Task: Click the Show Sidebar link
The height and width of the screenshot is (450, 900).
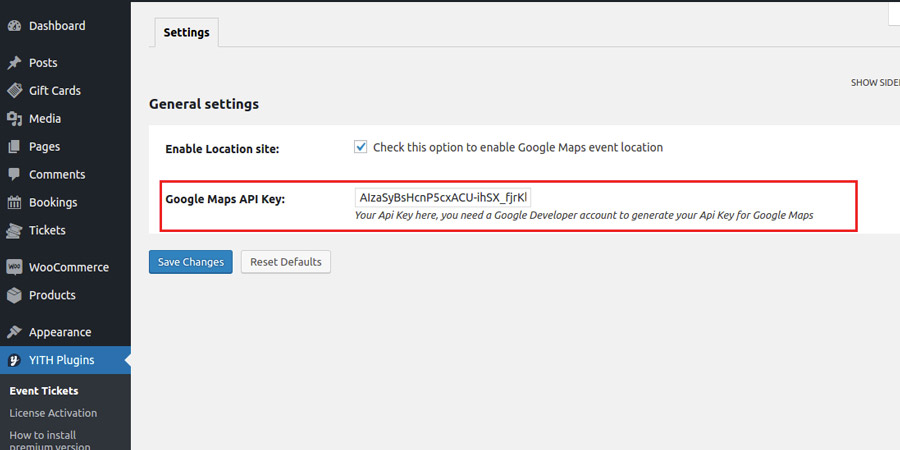Action: (875, 83)
